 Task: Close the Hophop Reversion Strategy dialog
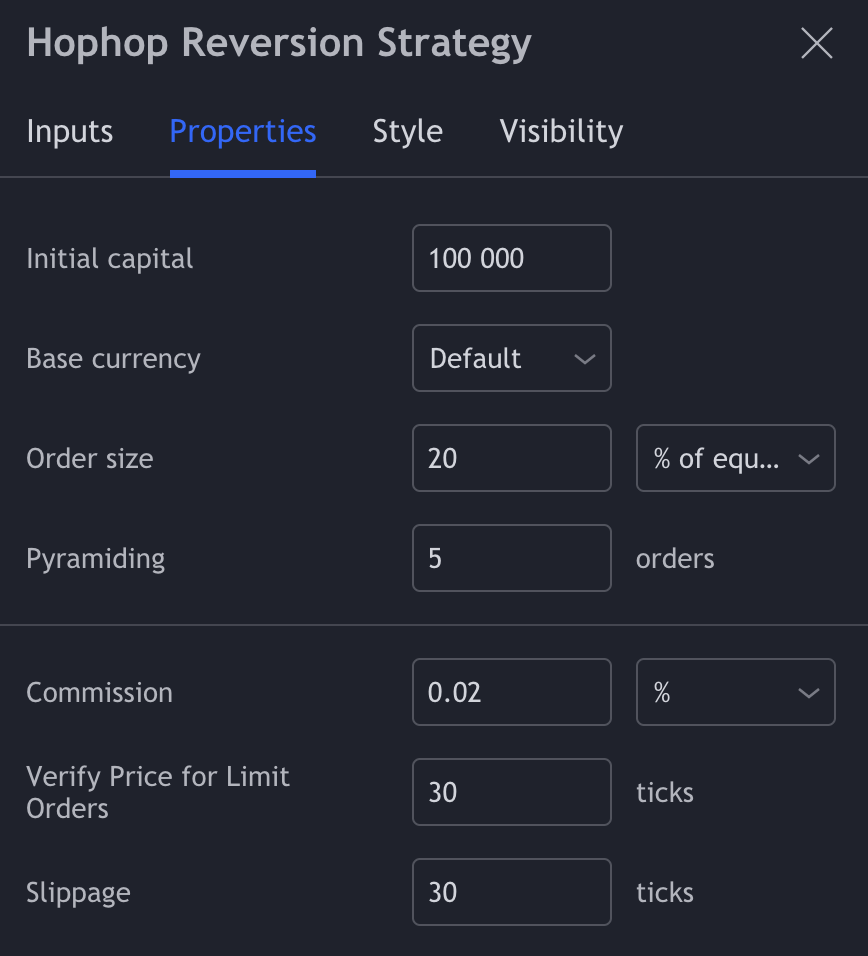click(817, 43)
